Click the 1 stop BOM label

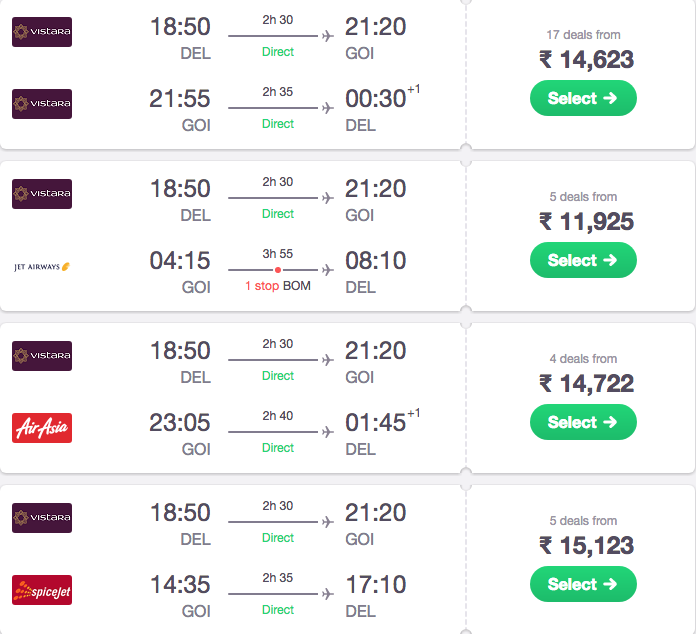[x=278, y=286]
